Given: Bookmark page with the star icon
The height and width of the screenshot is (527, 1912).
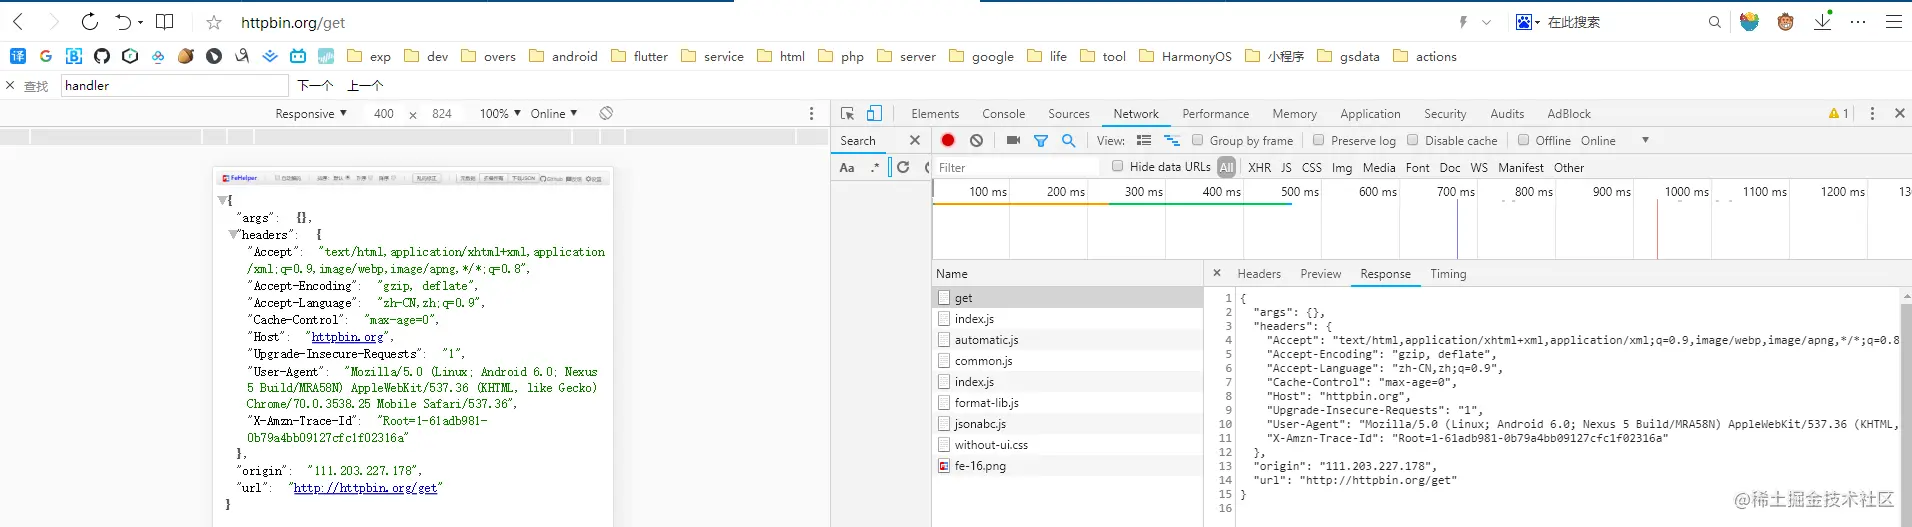Looking at the screenshot, I should [214, 22].
